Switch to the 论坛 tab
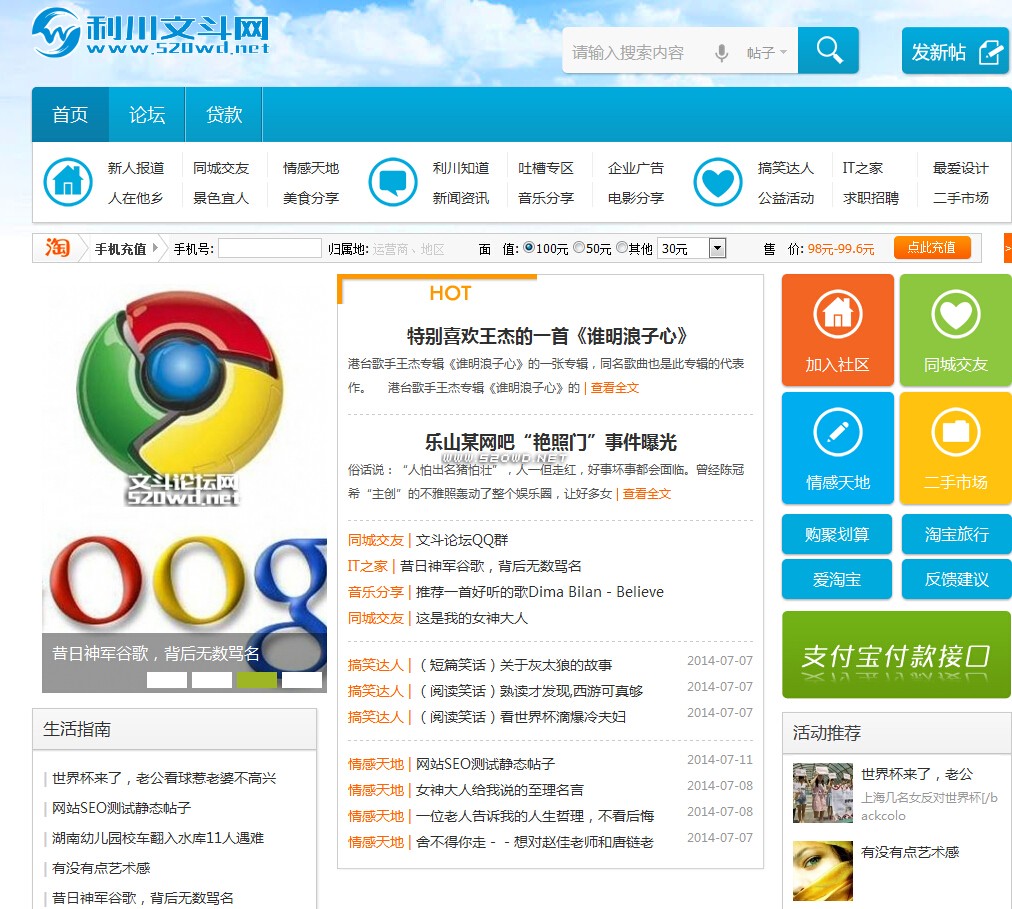The height and width of the screenshot is (909, 1012). (147, 115)
